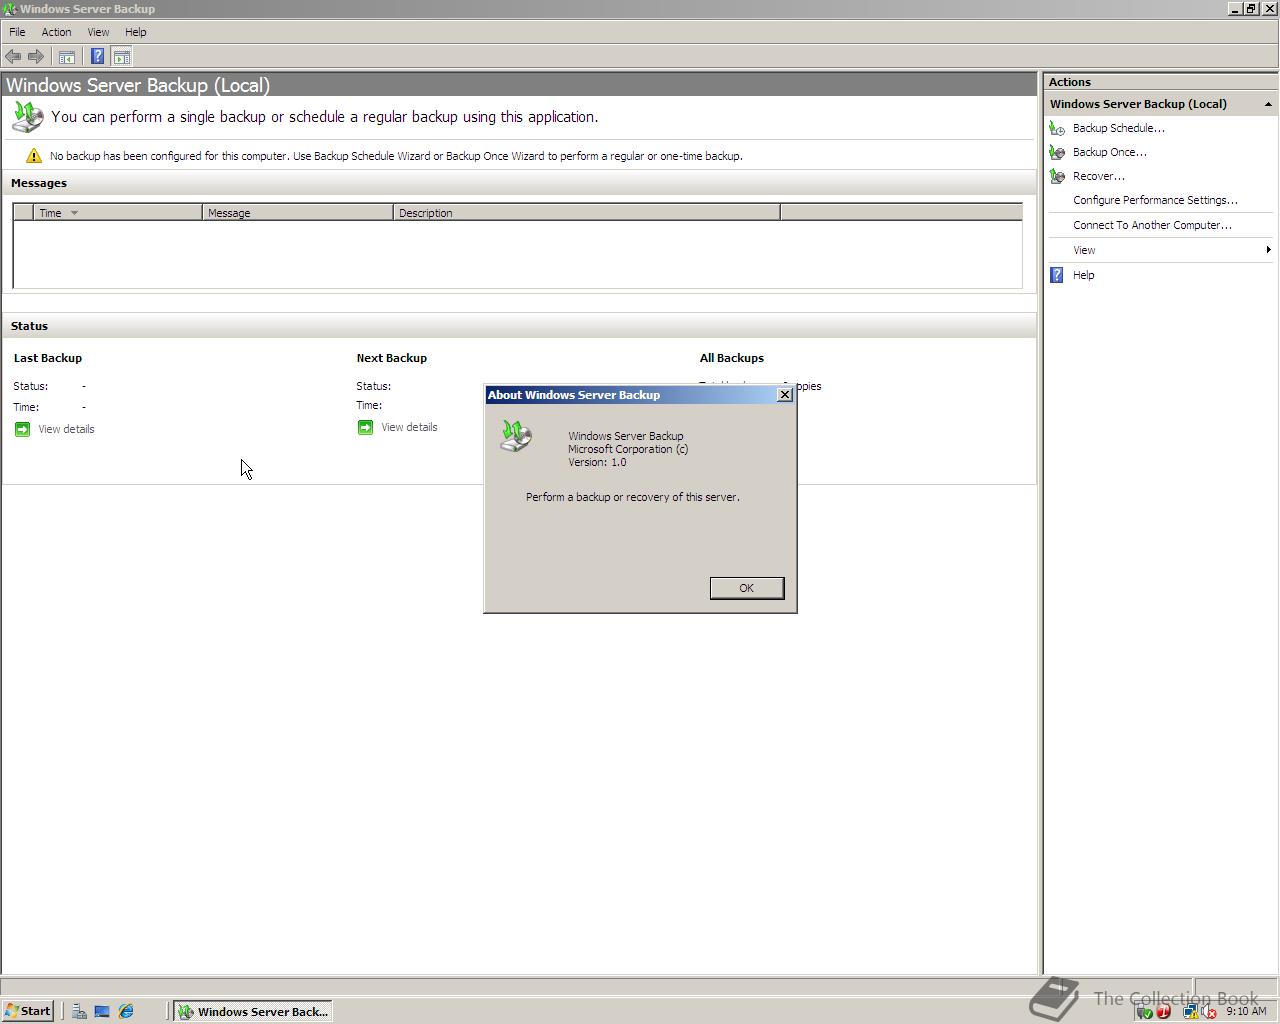This screenshot has height=1024, width=1280.
Task: Choose Connect To Another Computer...
Action: coord(1152,225)
